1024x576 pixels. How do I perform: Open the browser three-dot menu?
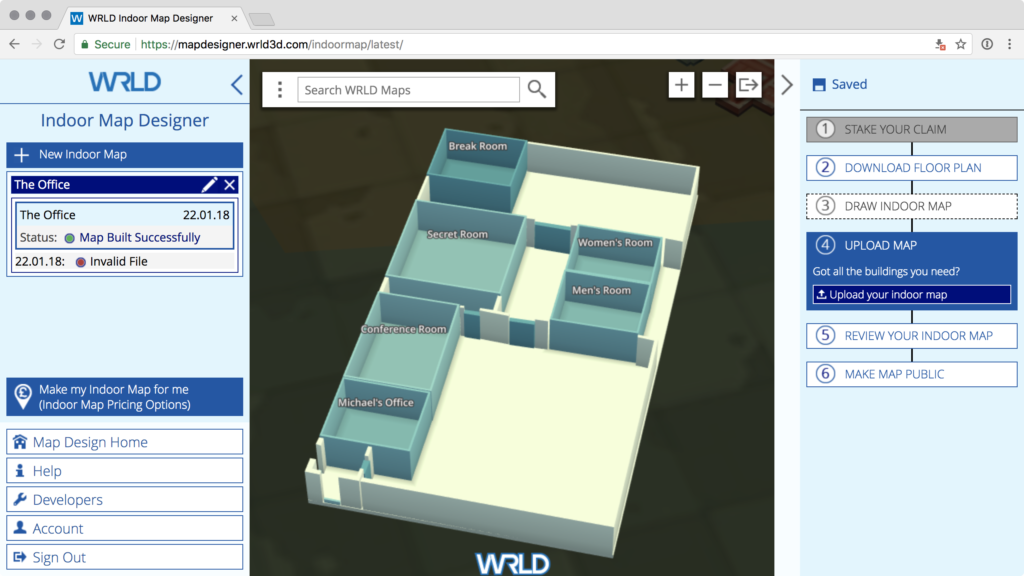click(1010, 44)
